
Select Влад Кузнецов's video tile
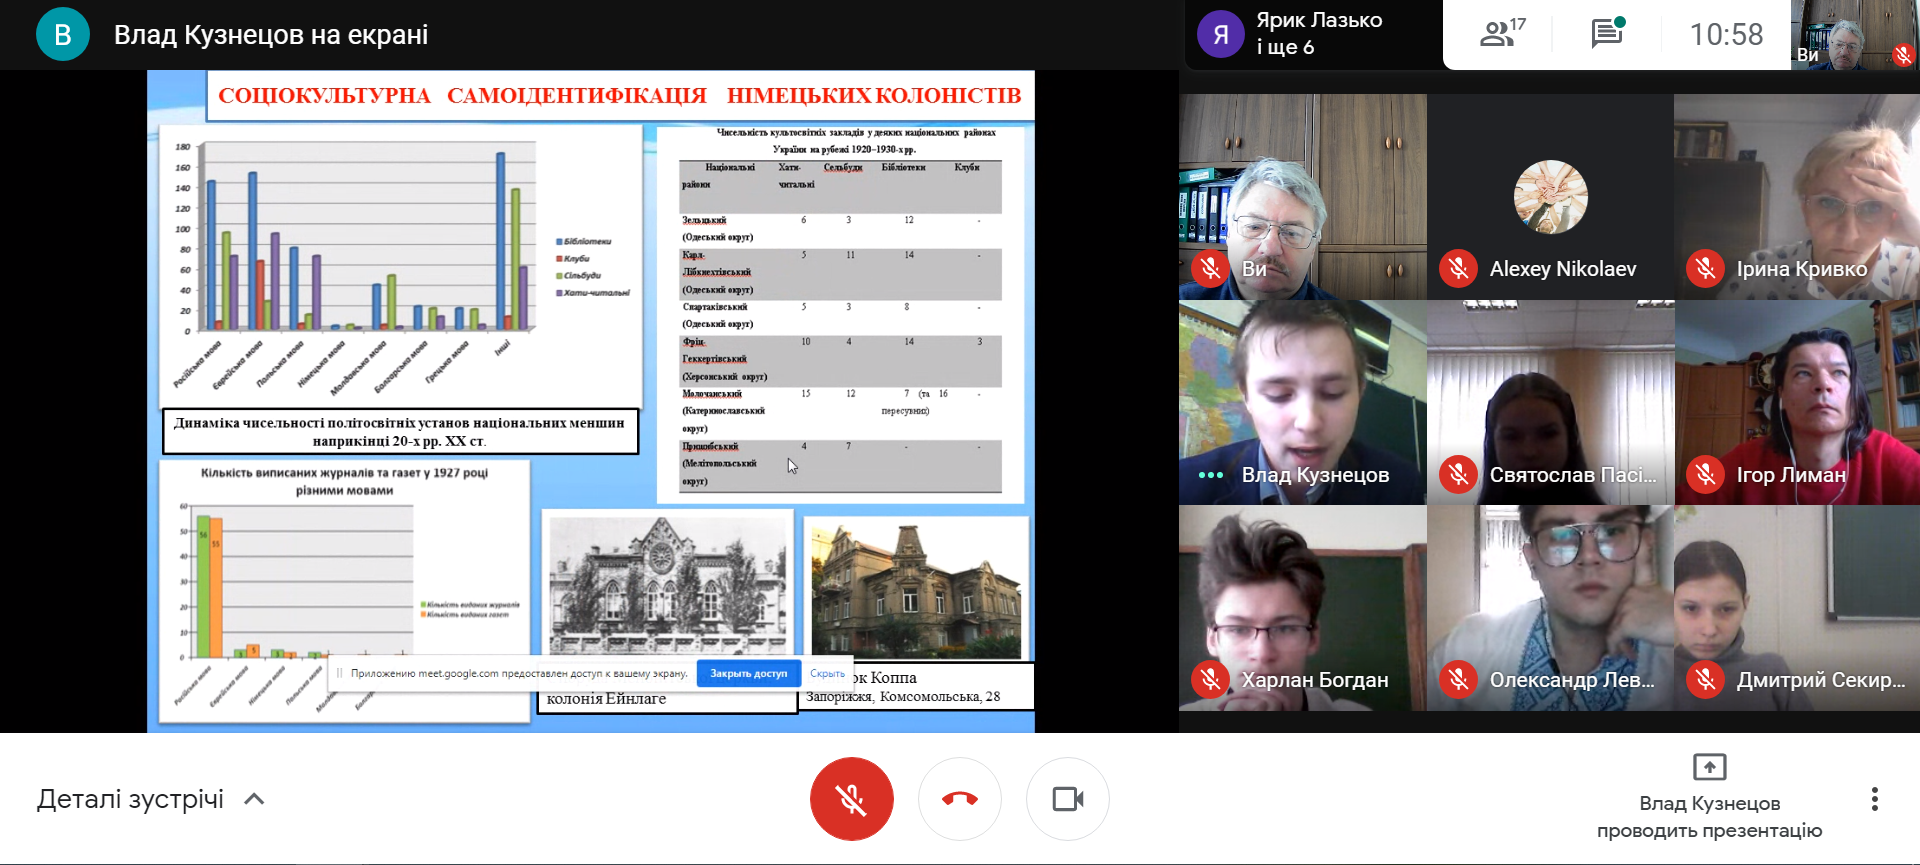[x=1302, y=402]
